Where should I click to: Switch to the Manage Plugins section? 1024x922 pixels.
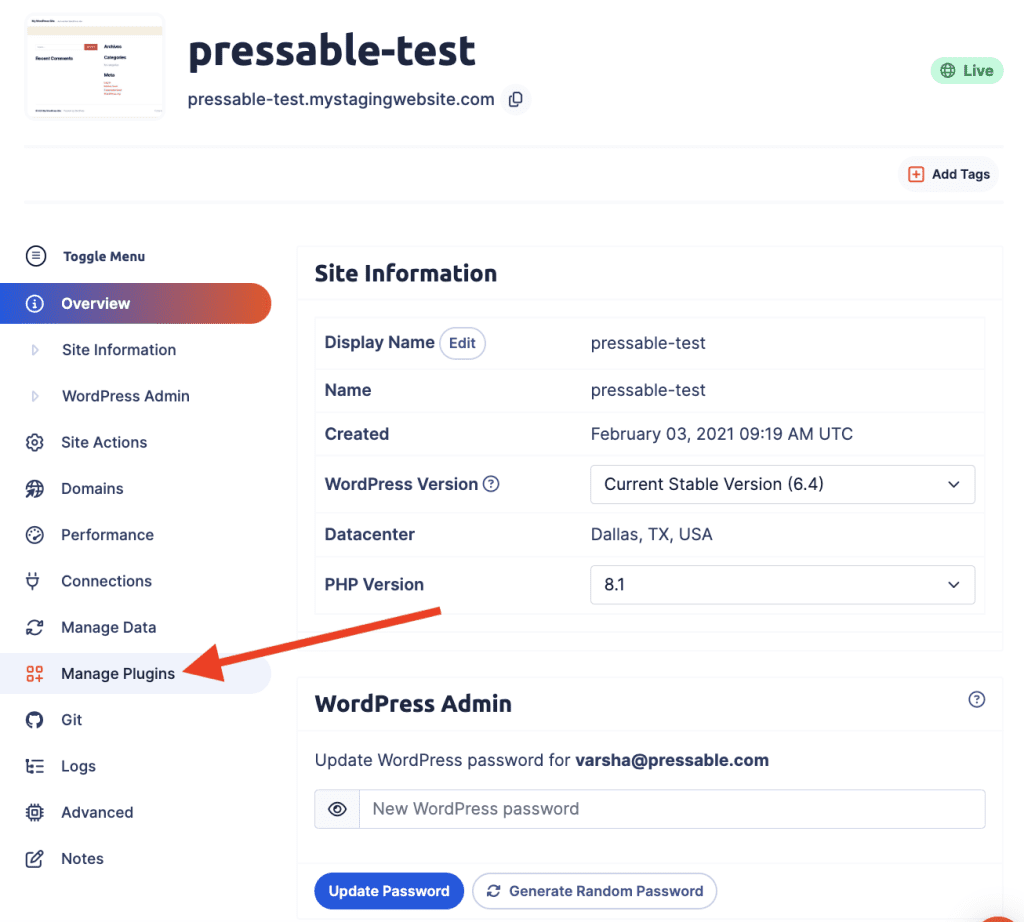[x=117, y=673]
